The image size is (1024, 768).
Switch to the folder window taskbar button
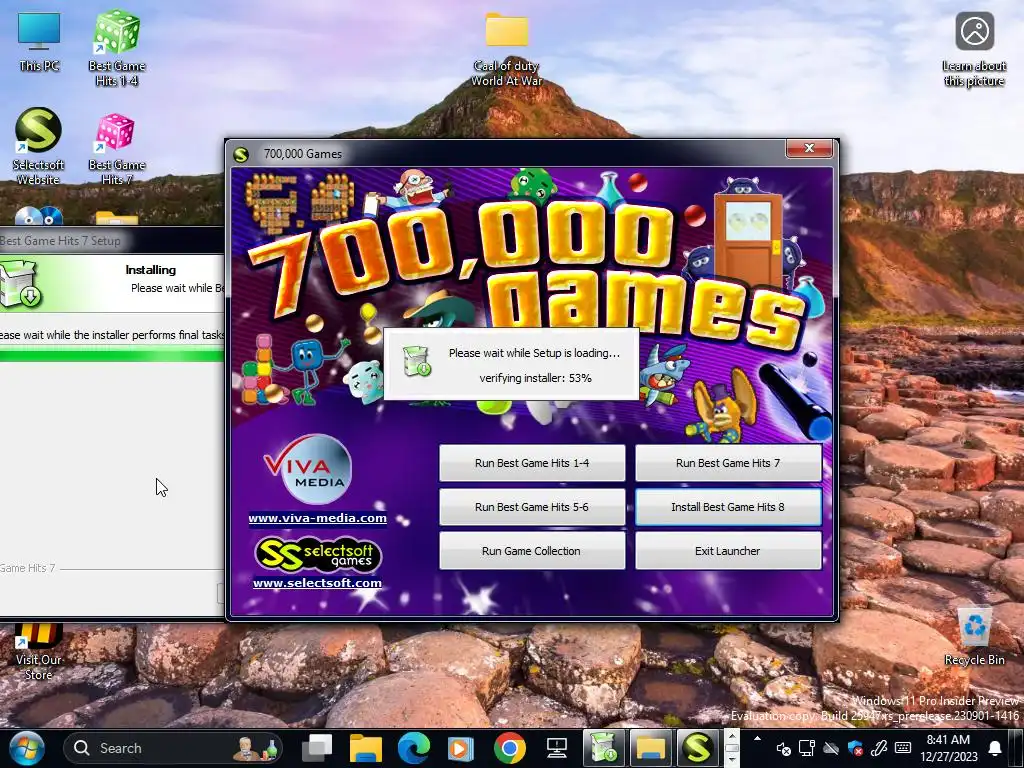(651, 748)
